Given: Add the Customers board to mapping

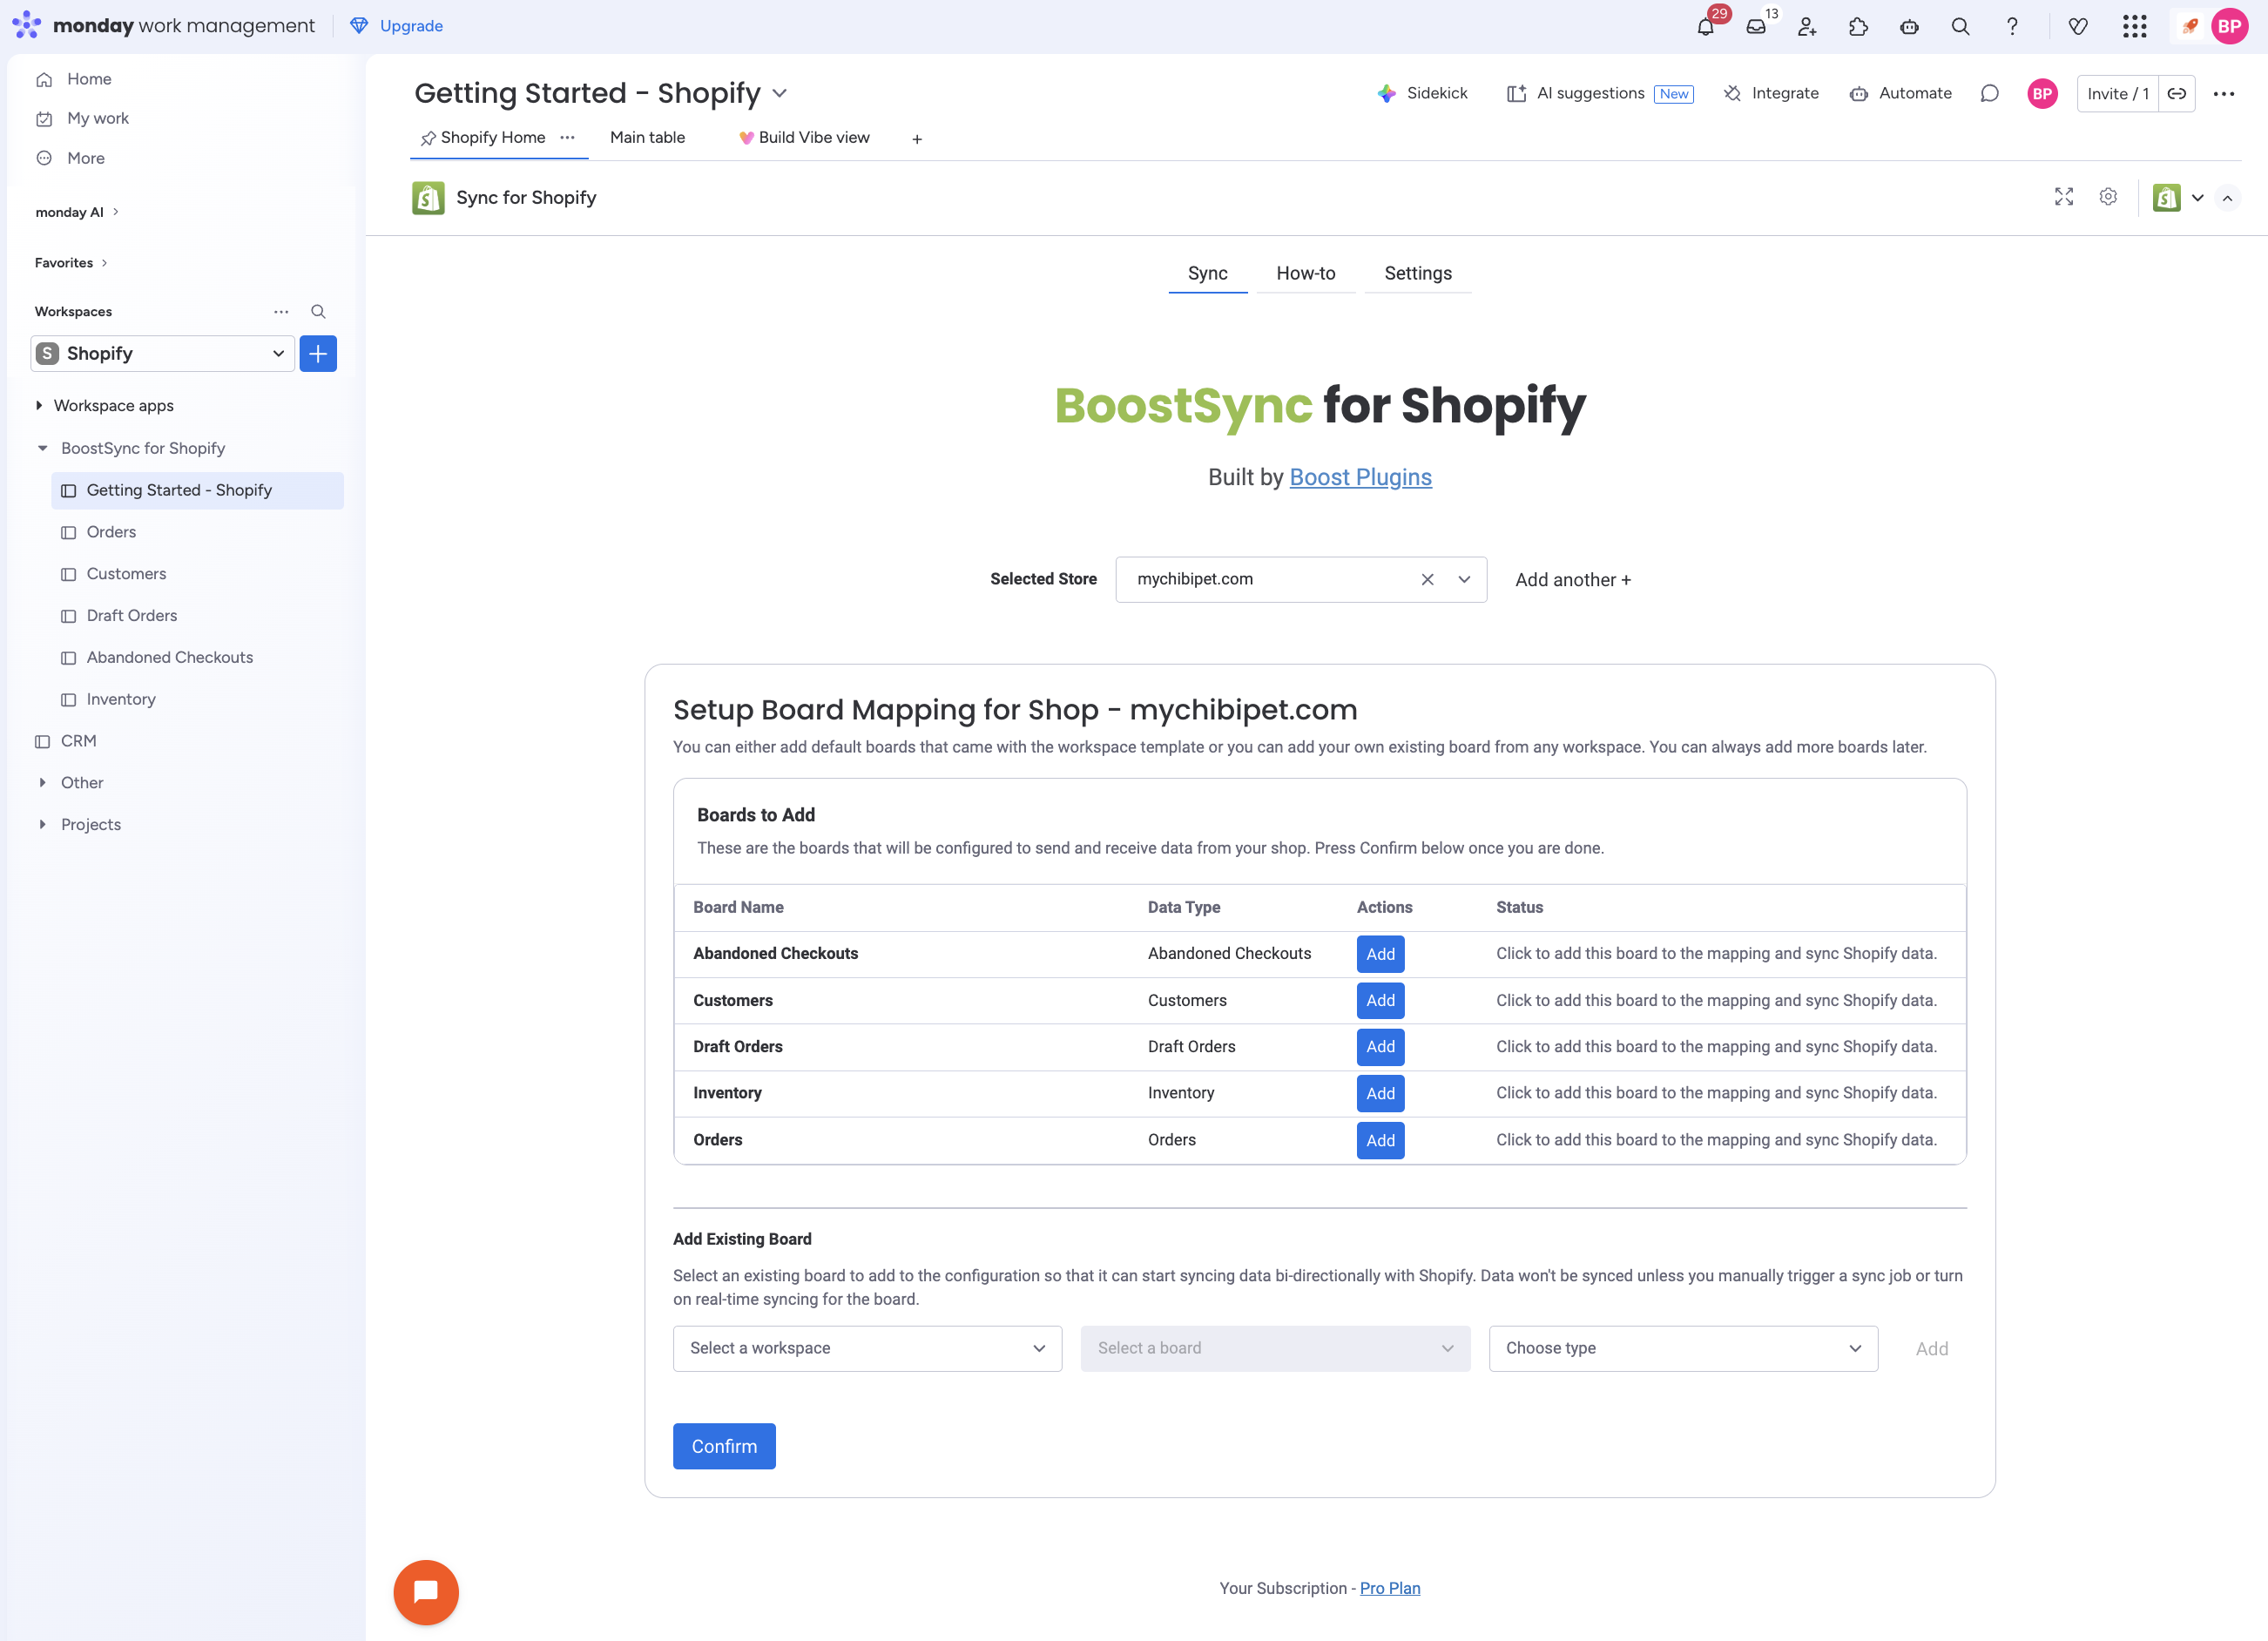Looking at the screenshot, I should [x=1380, y=1000].
